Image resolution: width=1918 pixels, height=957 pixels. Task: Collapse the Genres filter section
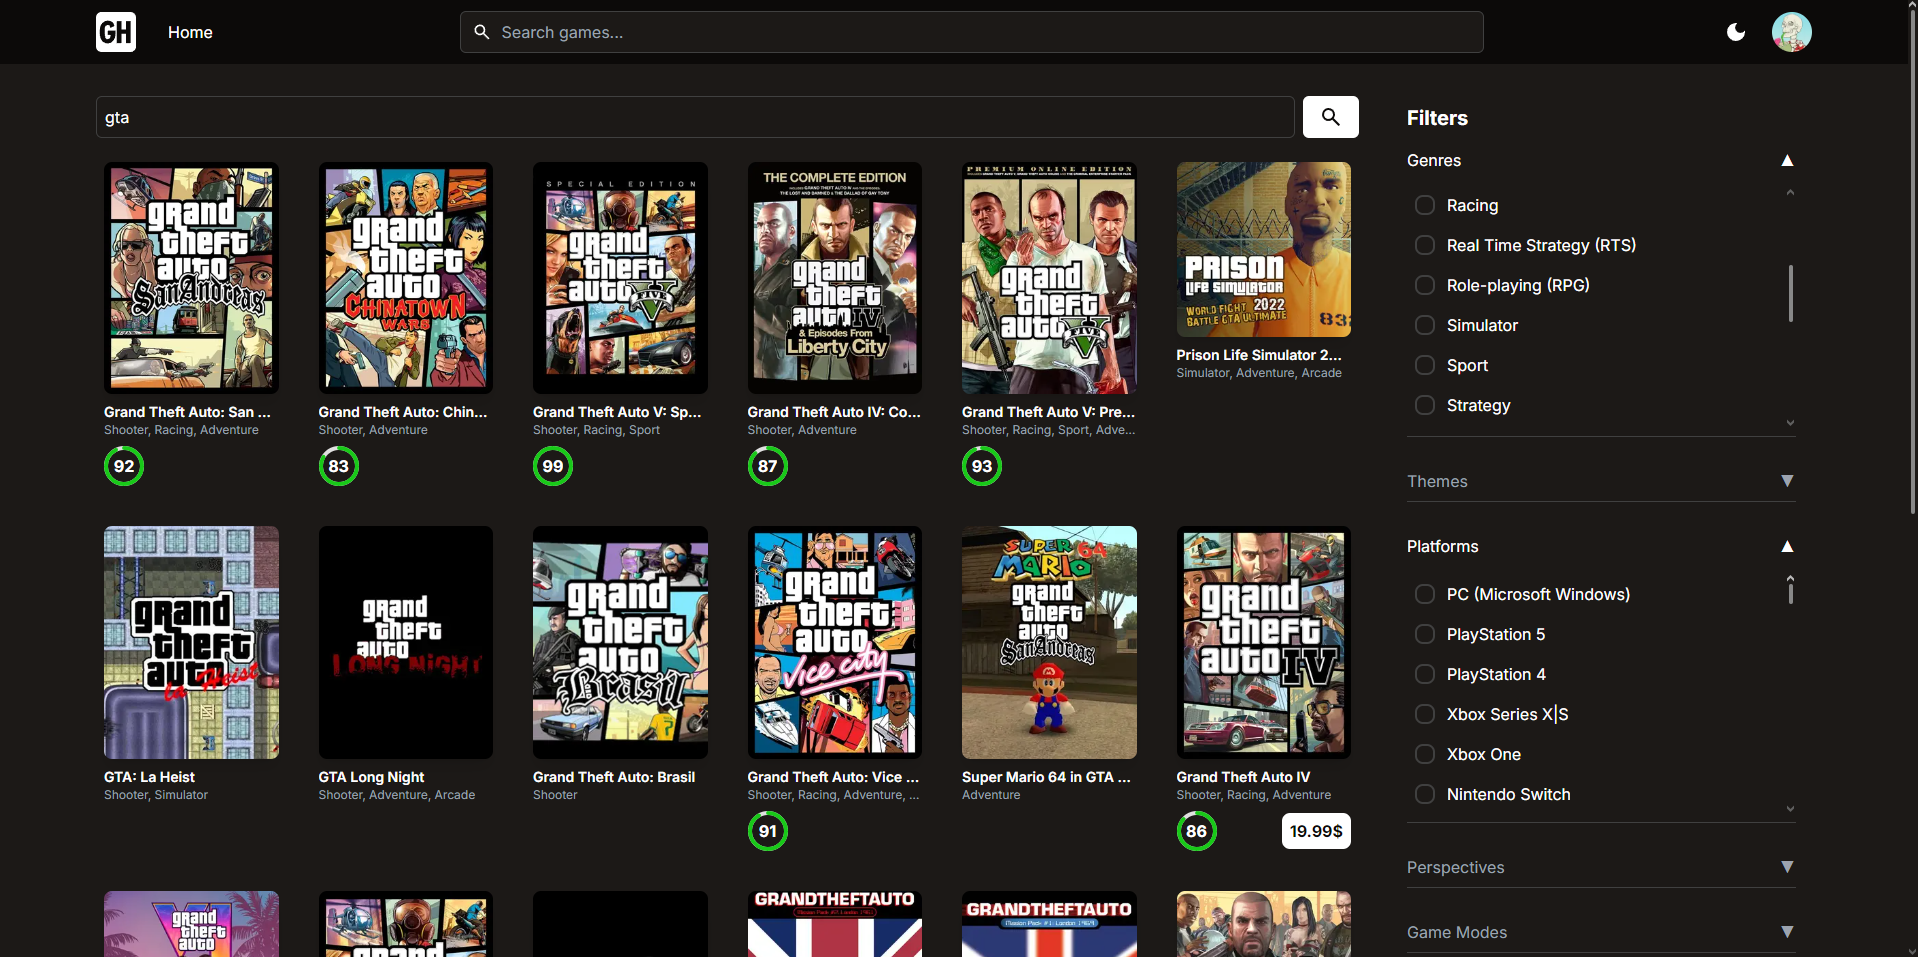pyautogui.click(x=1788, y=160)
